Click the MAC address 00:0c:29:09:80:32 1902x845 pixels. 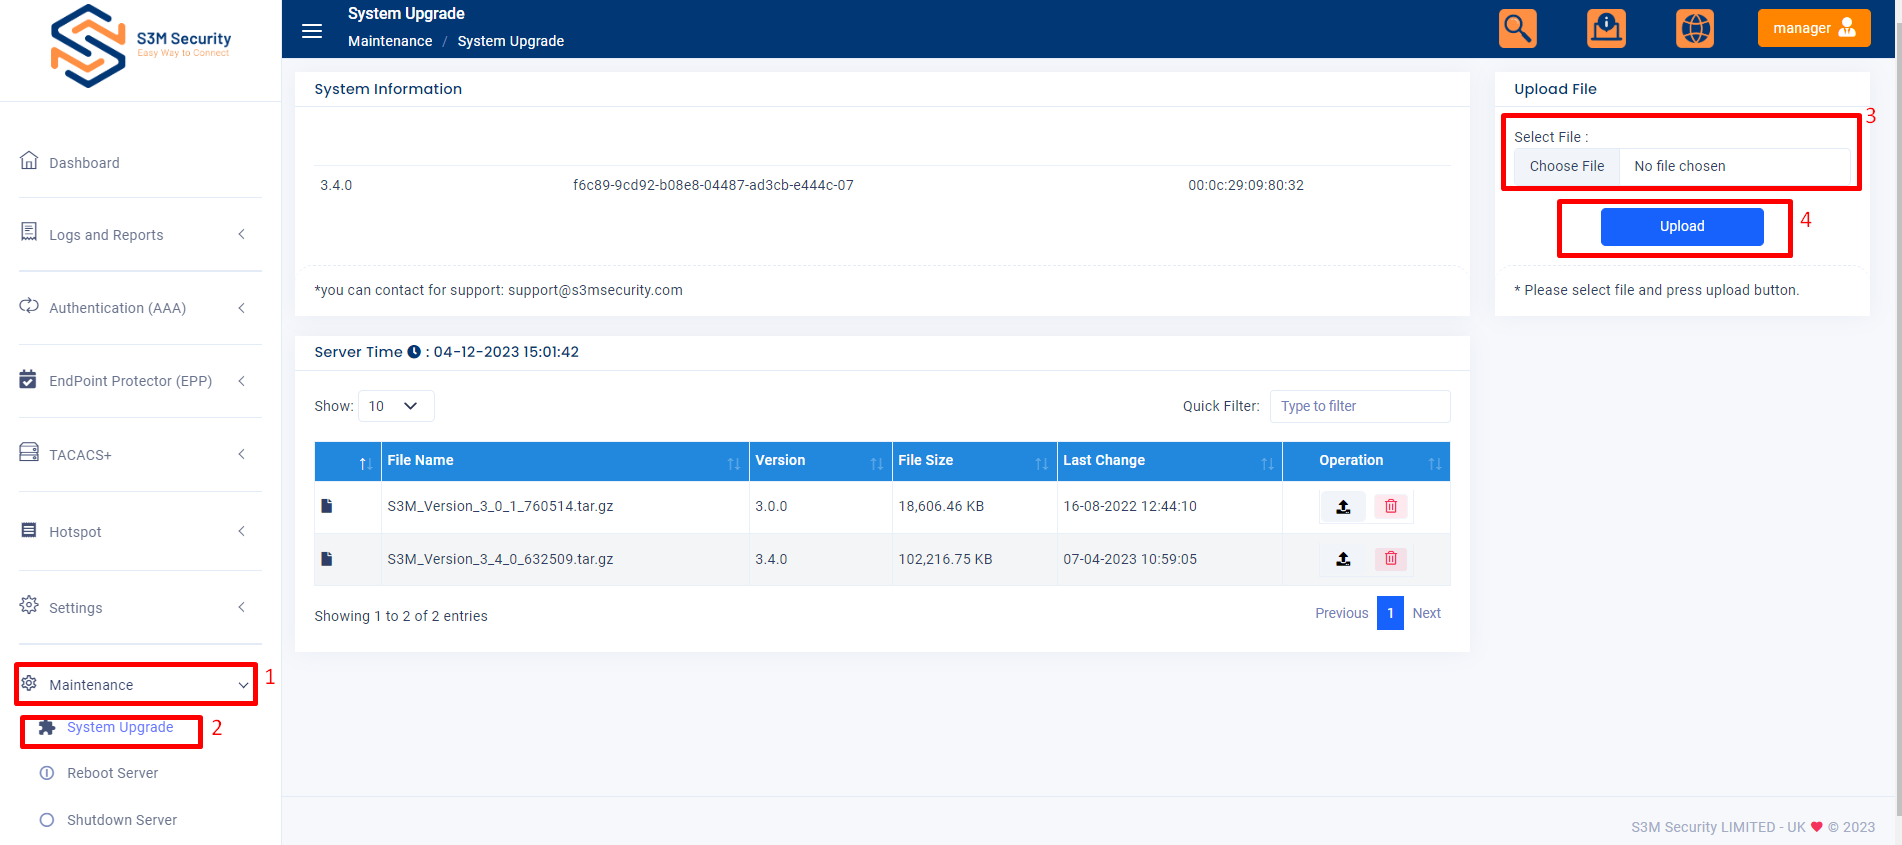pyautogui.click(x=1246, y=185)
